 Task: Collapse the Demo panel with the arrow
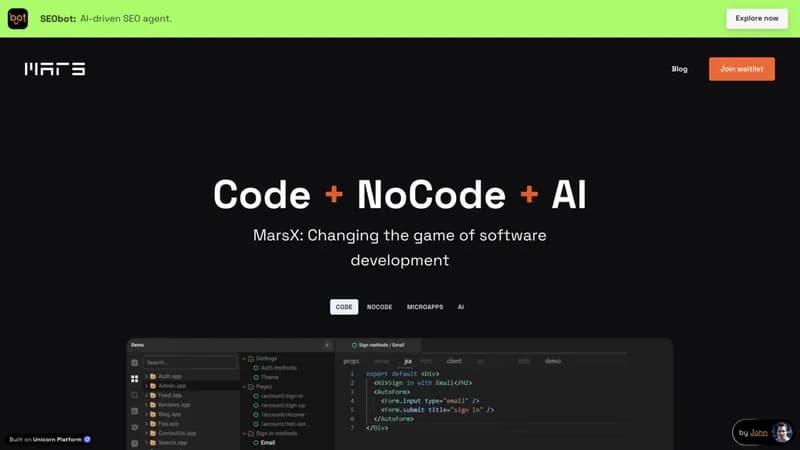point(327,345)
